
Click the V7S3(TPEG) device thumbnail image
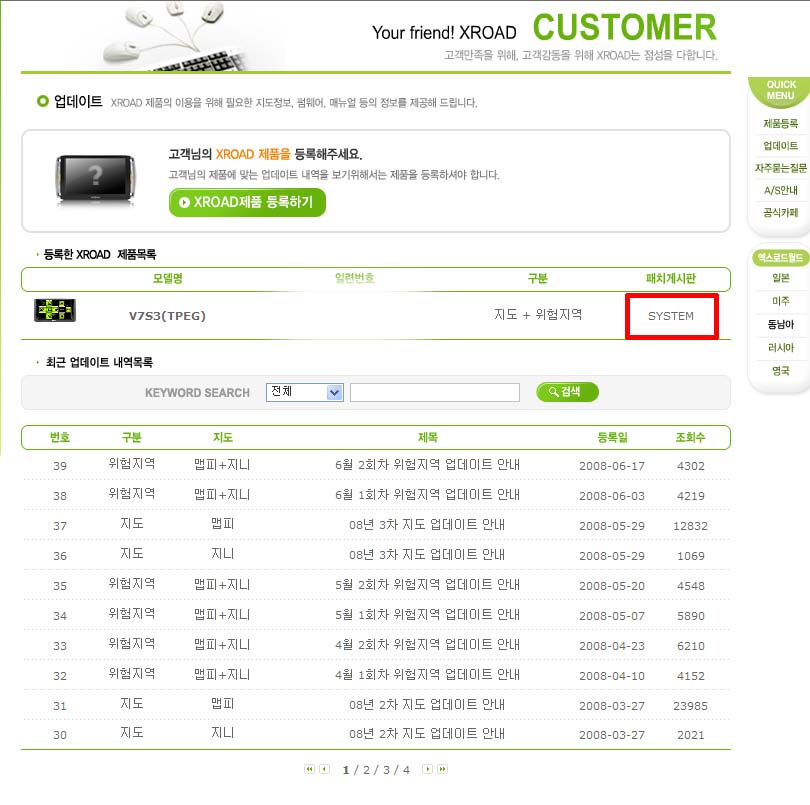(x=55, y=310)
